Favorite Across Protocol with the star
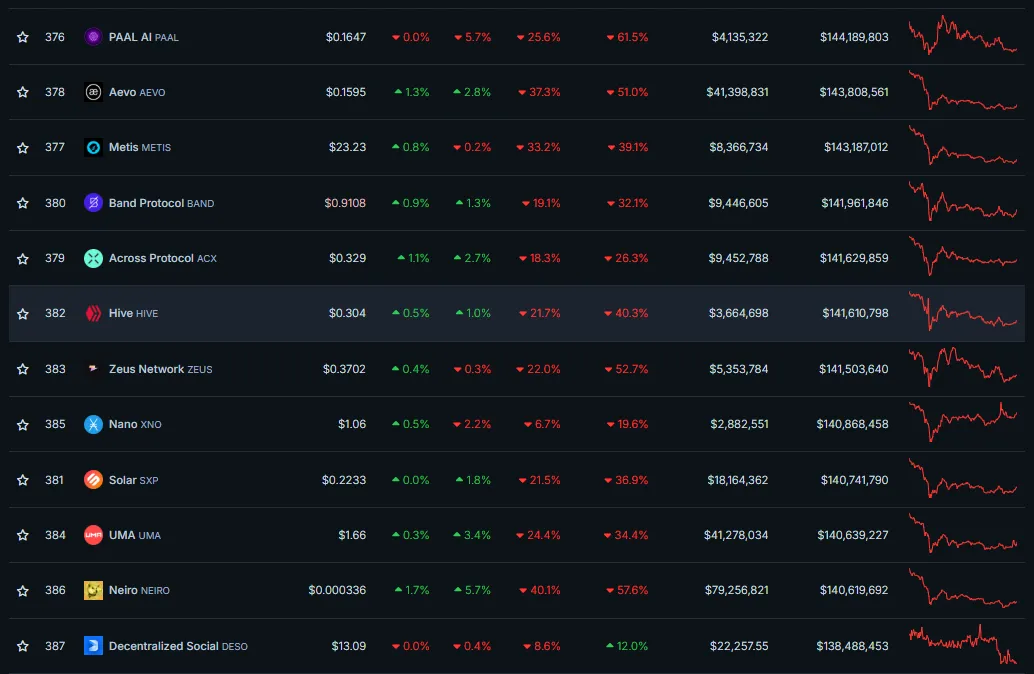This screenshot has width=1034, height=674. pos(23,259)
